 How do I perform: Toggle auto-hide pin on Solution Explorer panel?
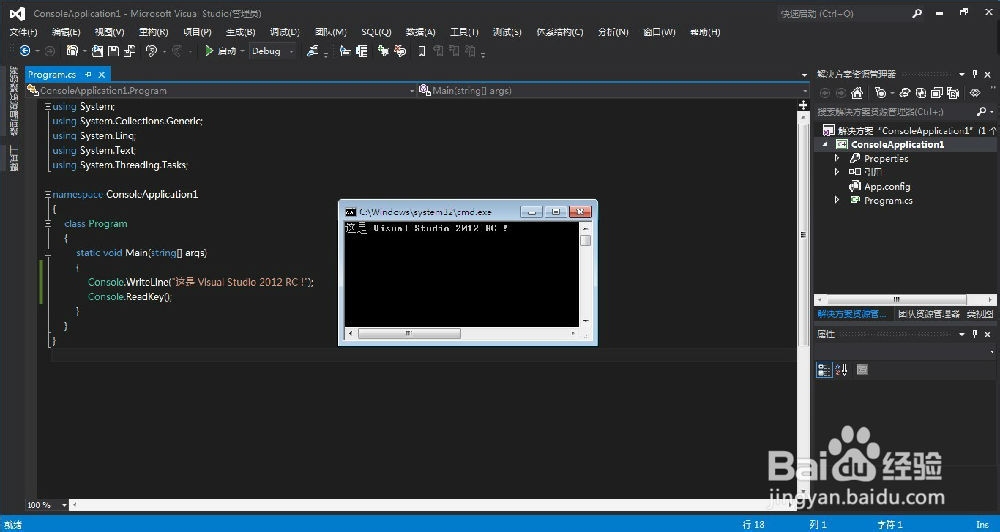coord(975,74)
